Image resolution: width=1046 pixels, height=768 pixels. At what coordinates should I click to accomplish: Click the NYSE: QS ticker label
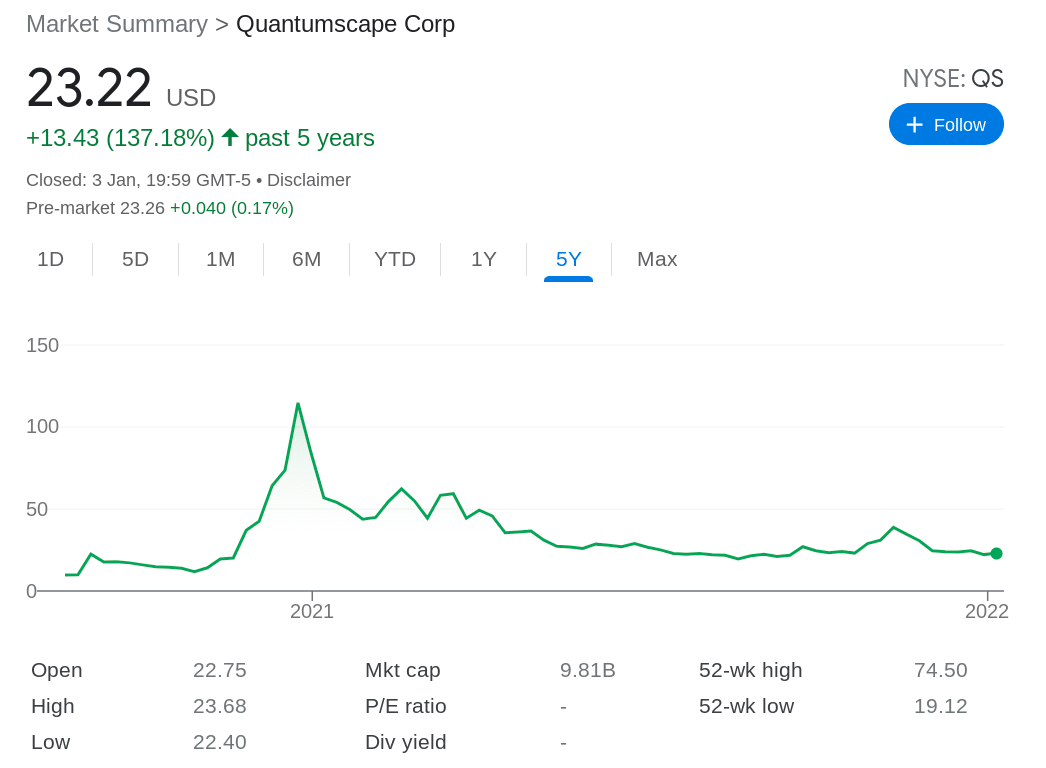pos(952,79)
